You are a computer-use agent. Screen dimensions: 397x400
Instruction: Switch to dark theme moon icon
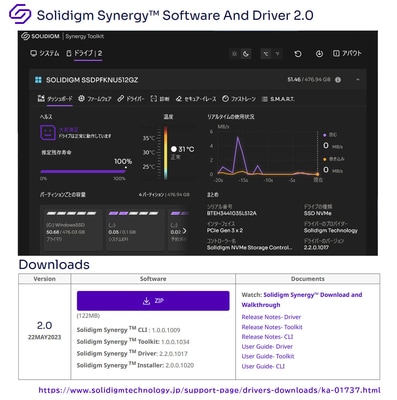pos(246,54)
